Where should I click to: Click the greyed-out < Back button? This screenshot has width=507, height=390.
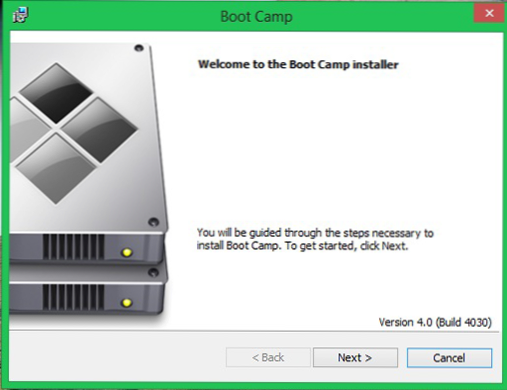(x=268, y=358)
